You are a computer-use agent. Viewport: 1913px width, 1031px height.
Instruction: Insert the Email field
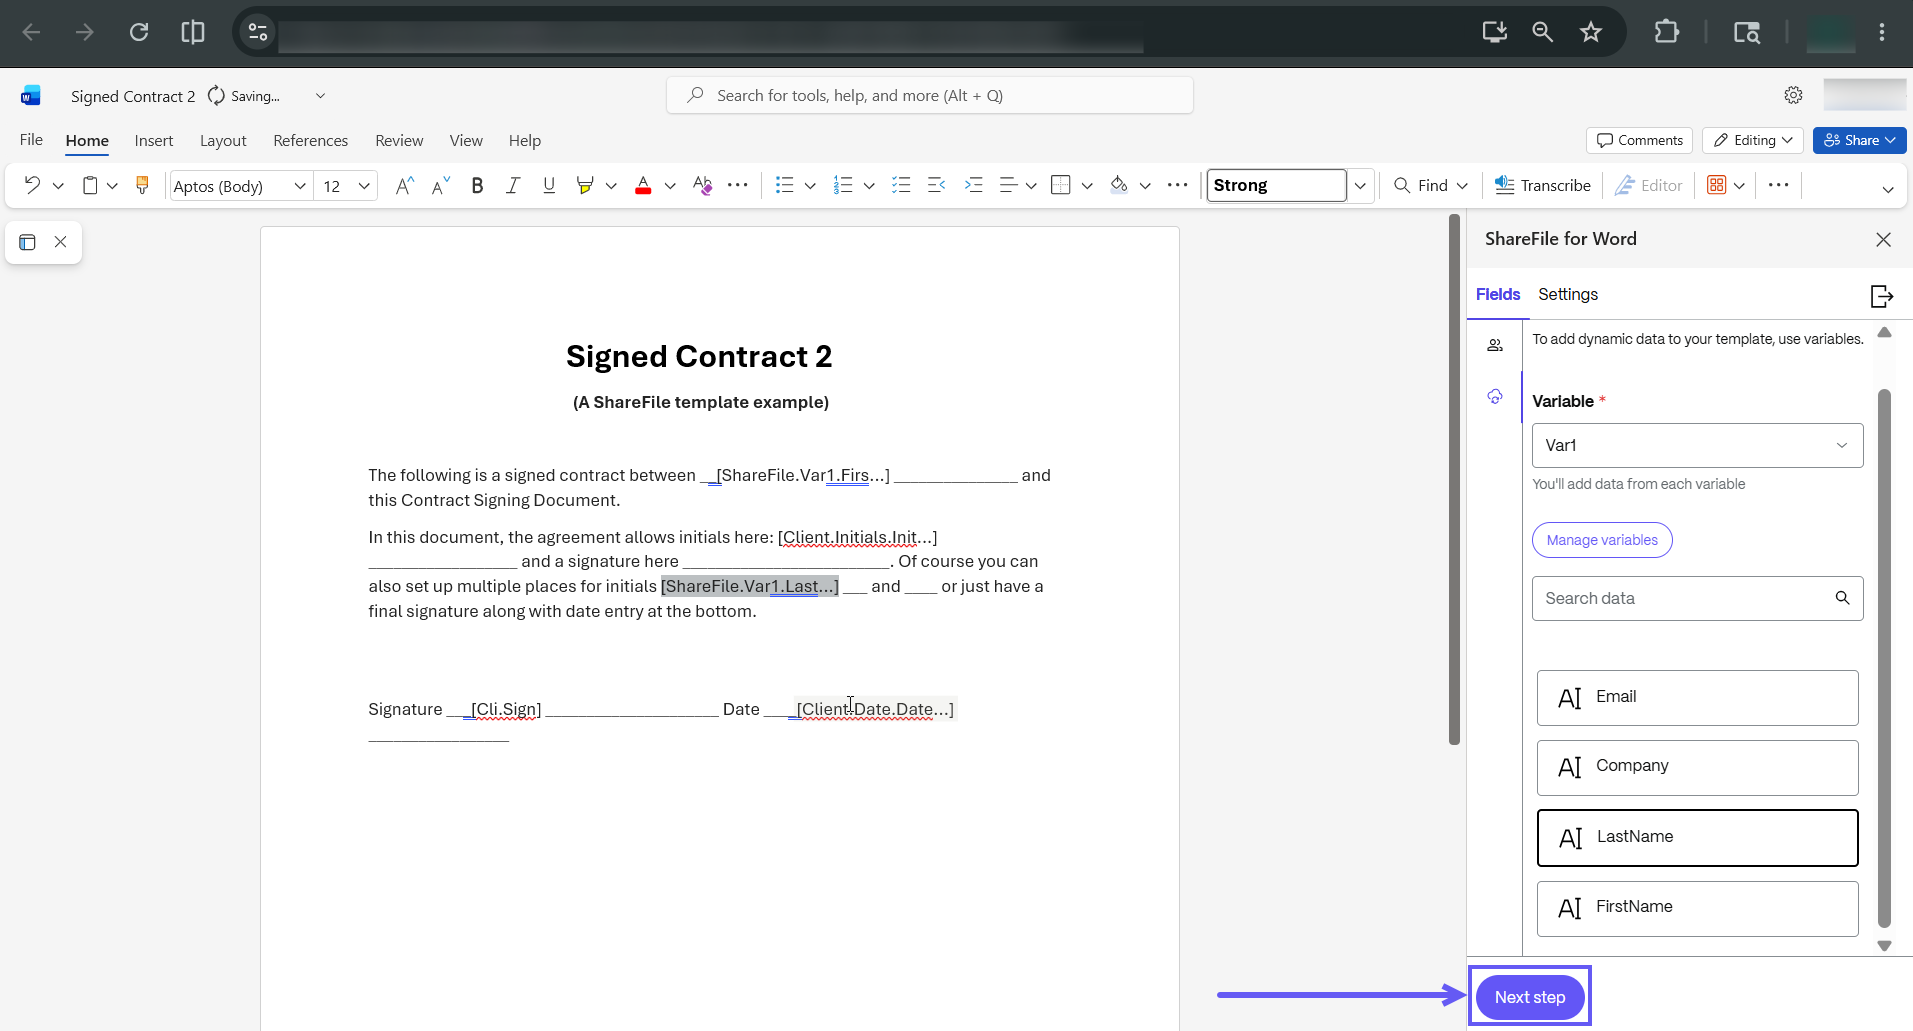1697,697
